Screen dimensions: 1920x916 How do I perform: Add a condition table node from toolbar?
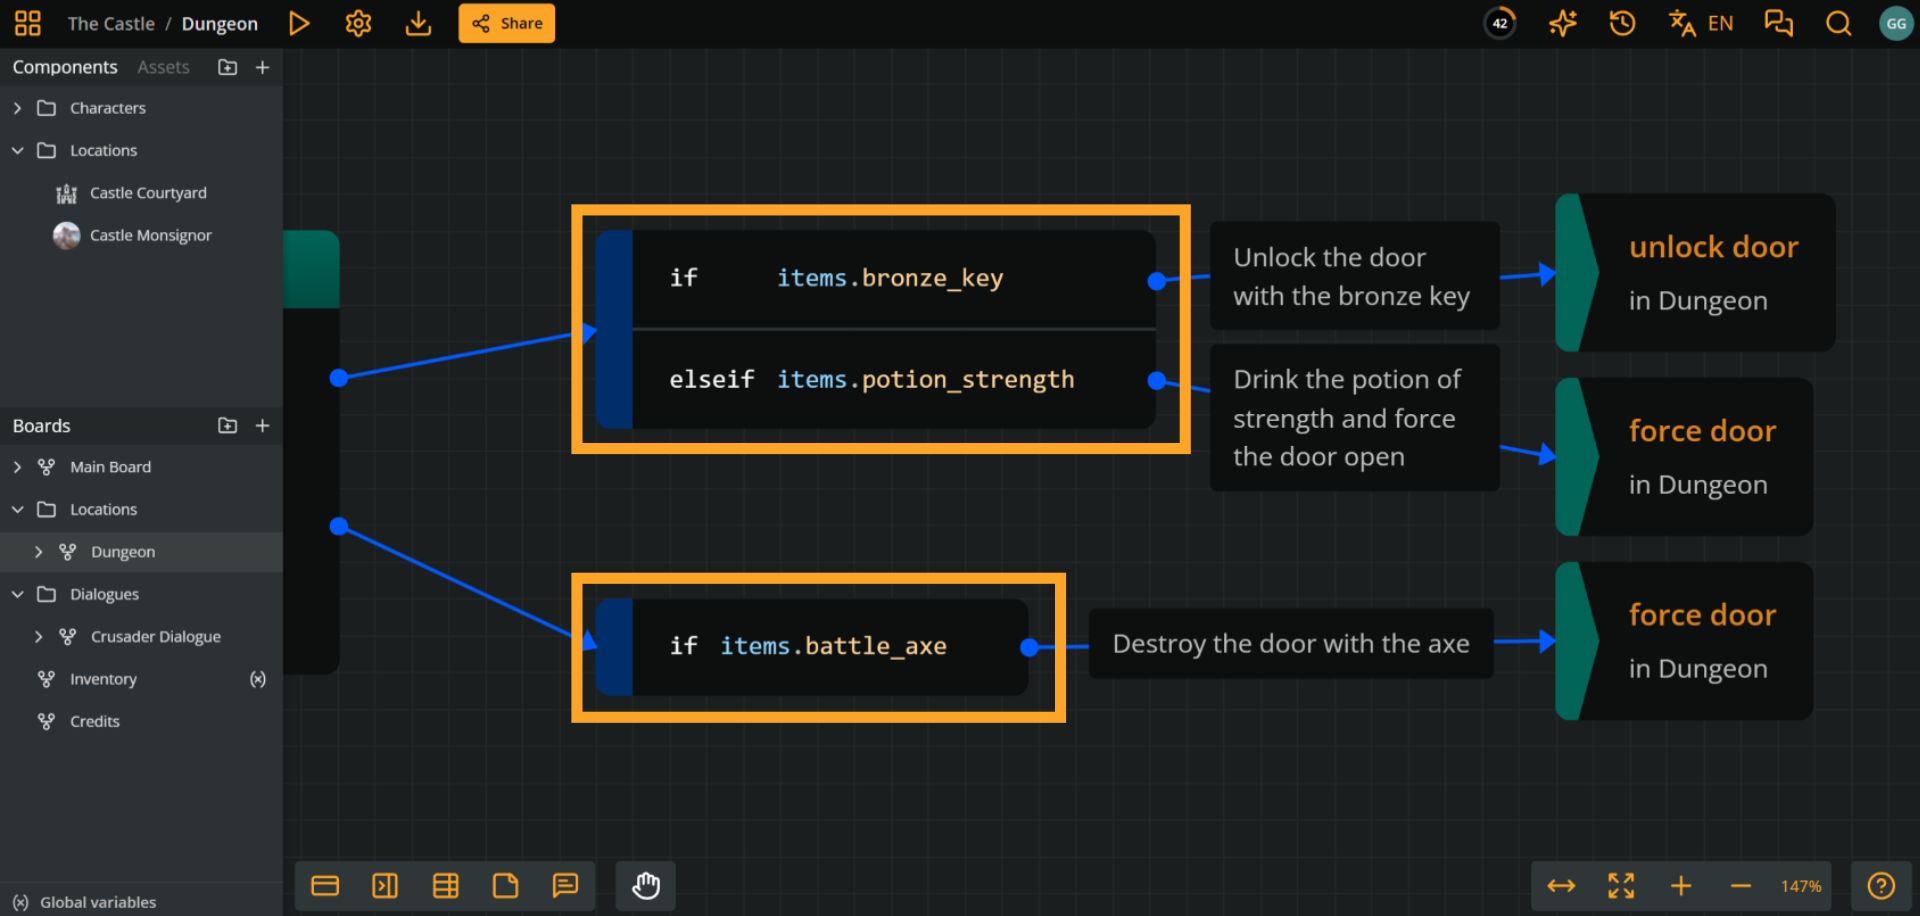pyautogui.click(x=445, y=886)
